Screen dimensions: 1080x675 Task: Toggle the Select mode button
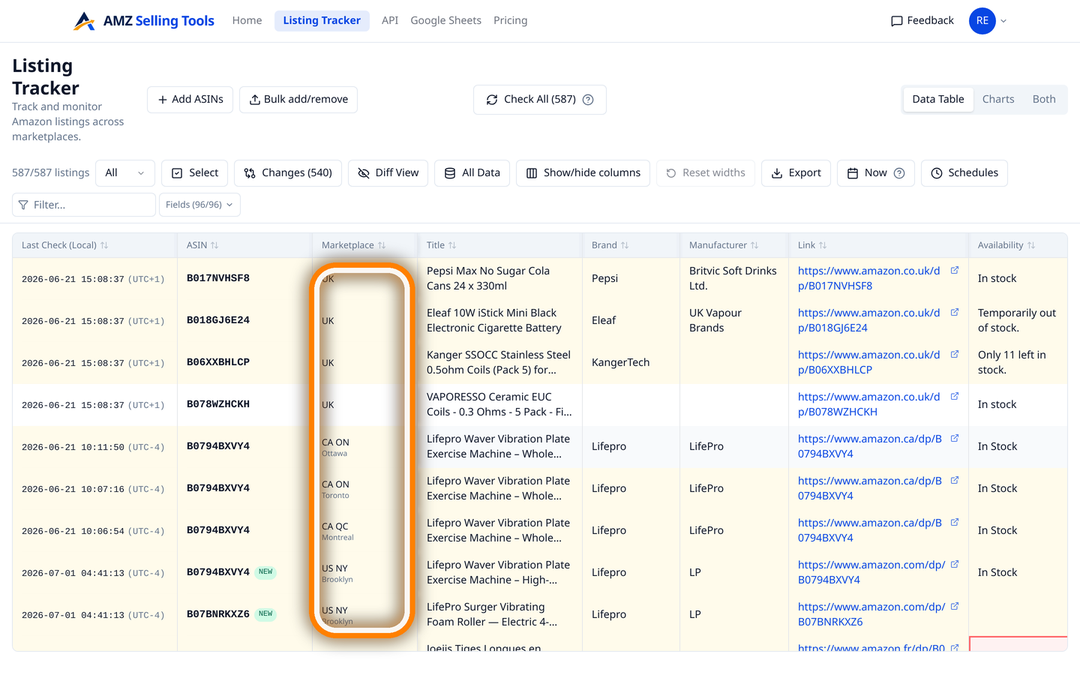[x=195, y=173]
